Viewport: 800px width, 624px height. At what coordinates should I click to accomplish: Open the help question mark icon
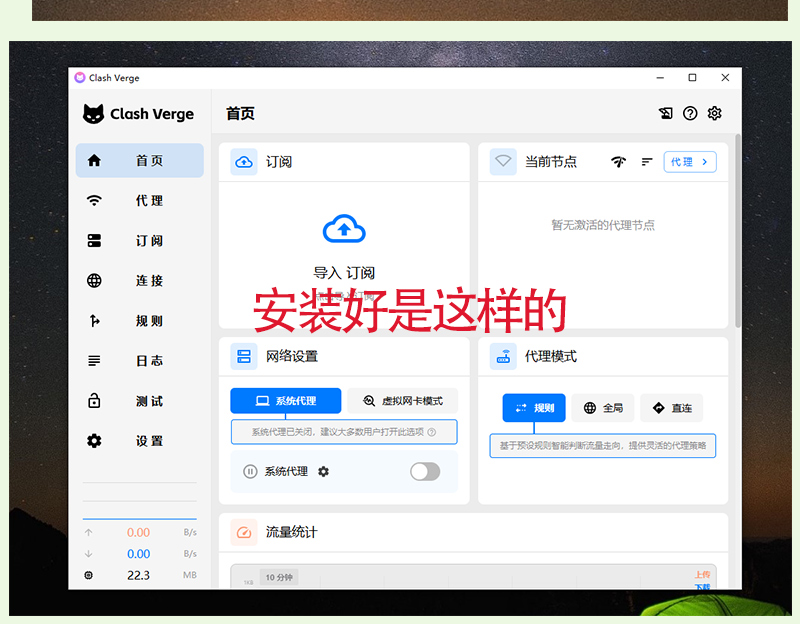pos(690,114)
